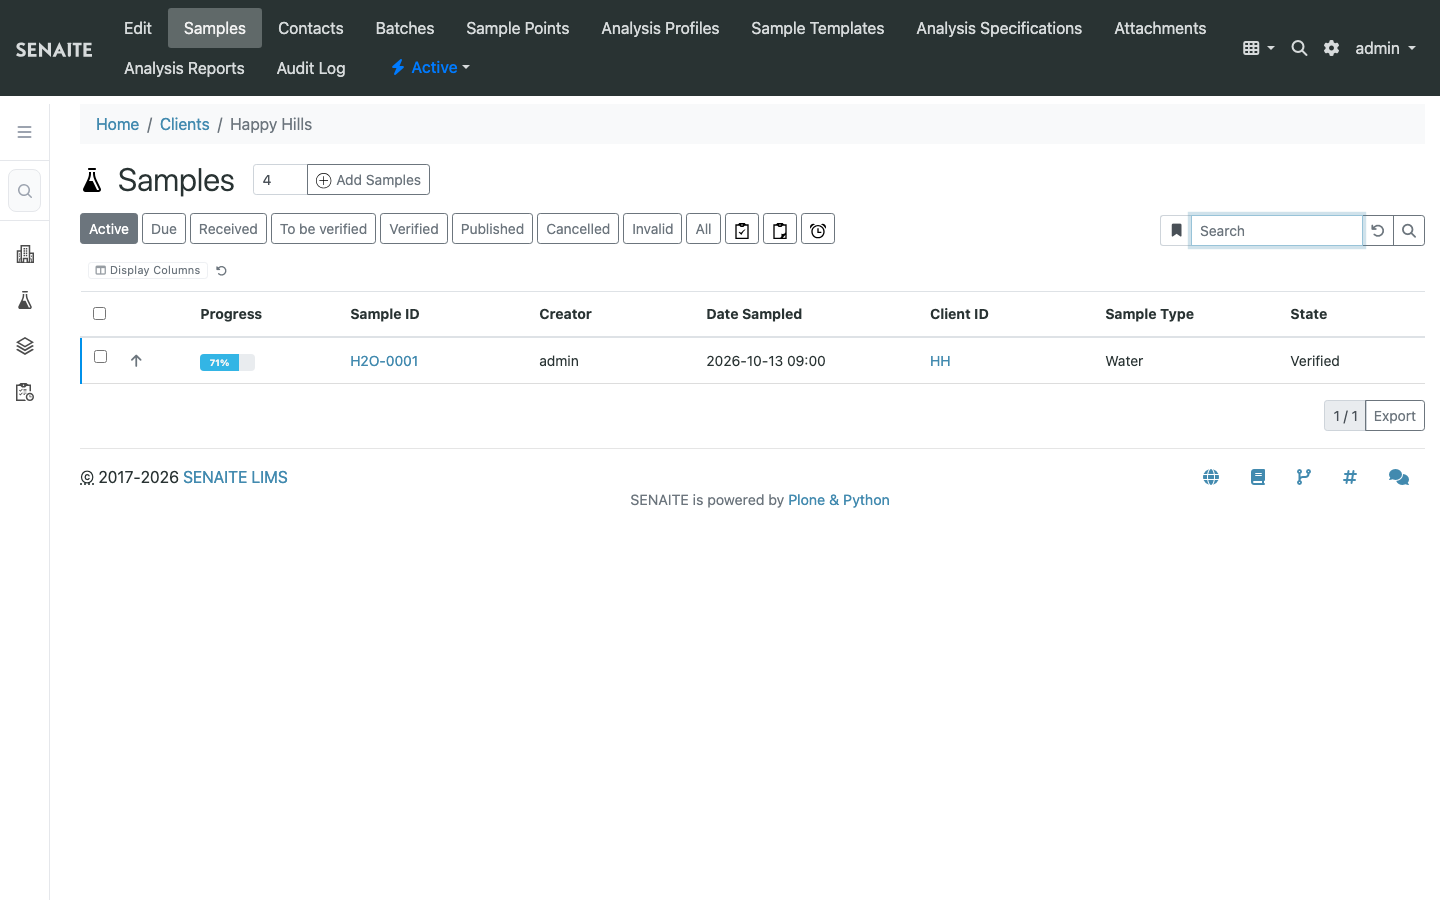Open the hash icon in footer
The height and width of the screenshot is (900, 1440).
coord(1350,477)
